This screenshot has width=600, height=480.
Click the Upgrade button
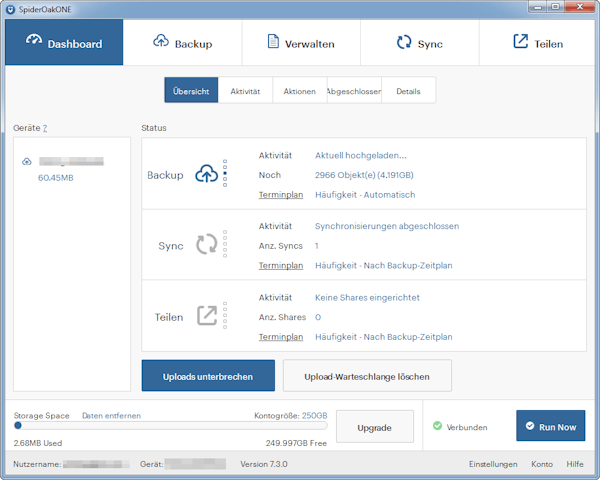tap(375, 426)
